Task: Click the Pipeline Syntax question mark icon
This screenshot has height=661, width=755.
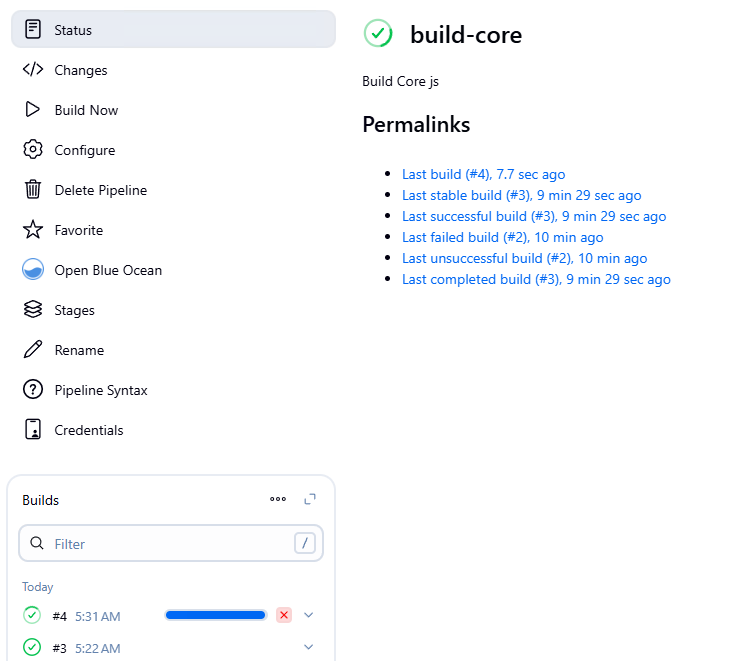Action: click(33, 390)
